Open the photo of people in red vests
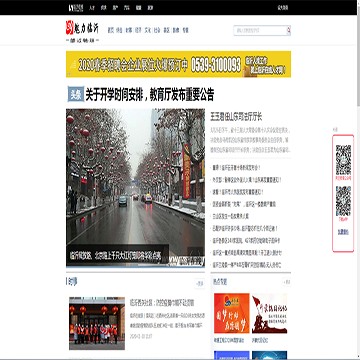This screenshot has width=360, height=360. (97, 323)
